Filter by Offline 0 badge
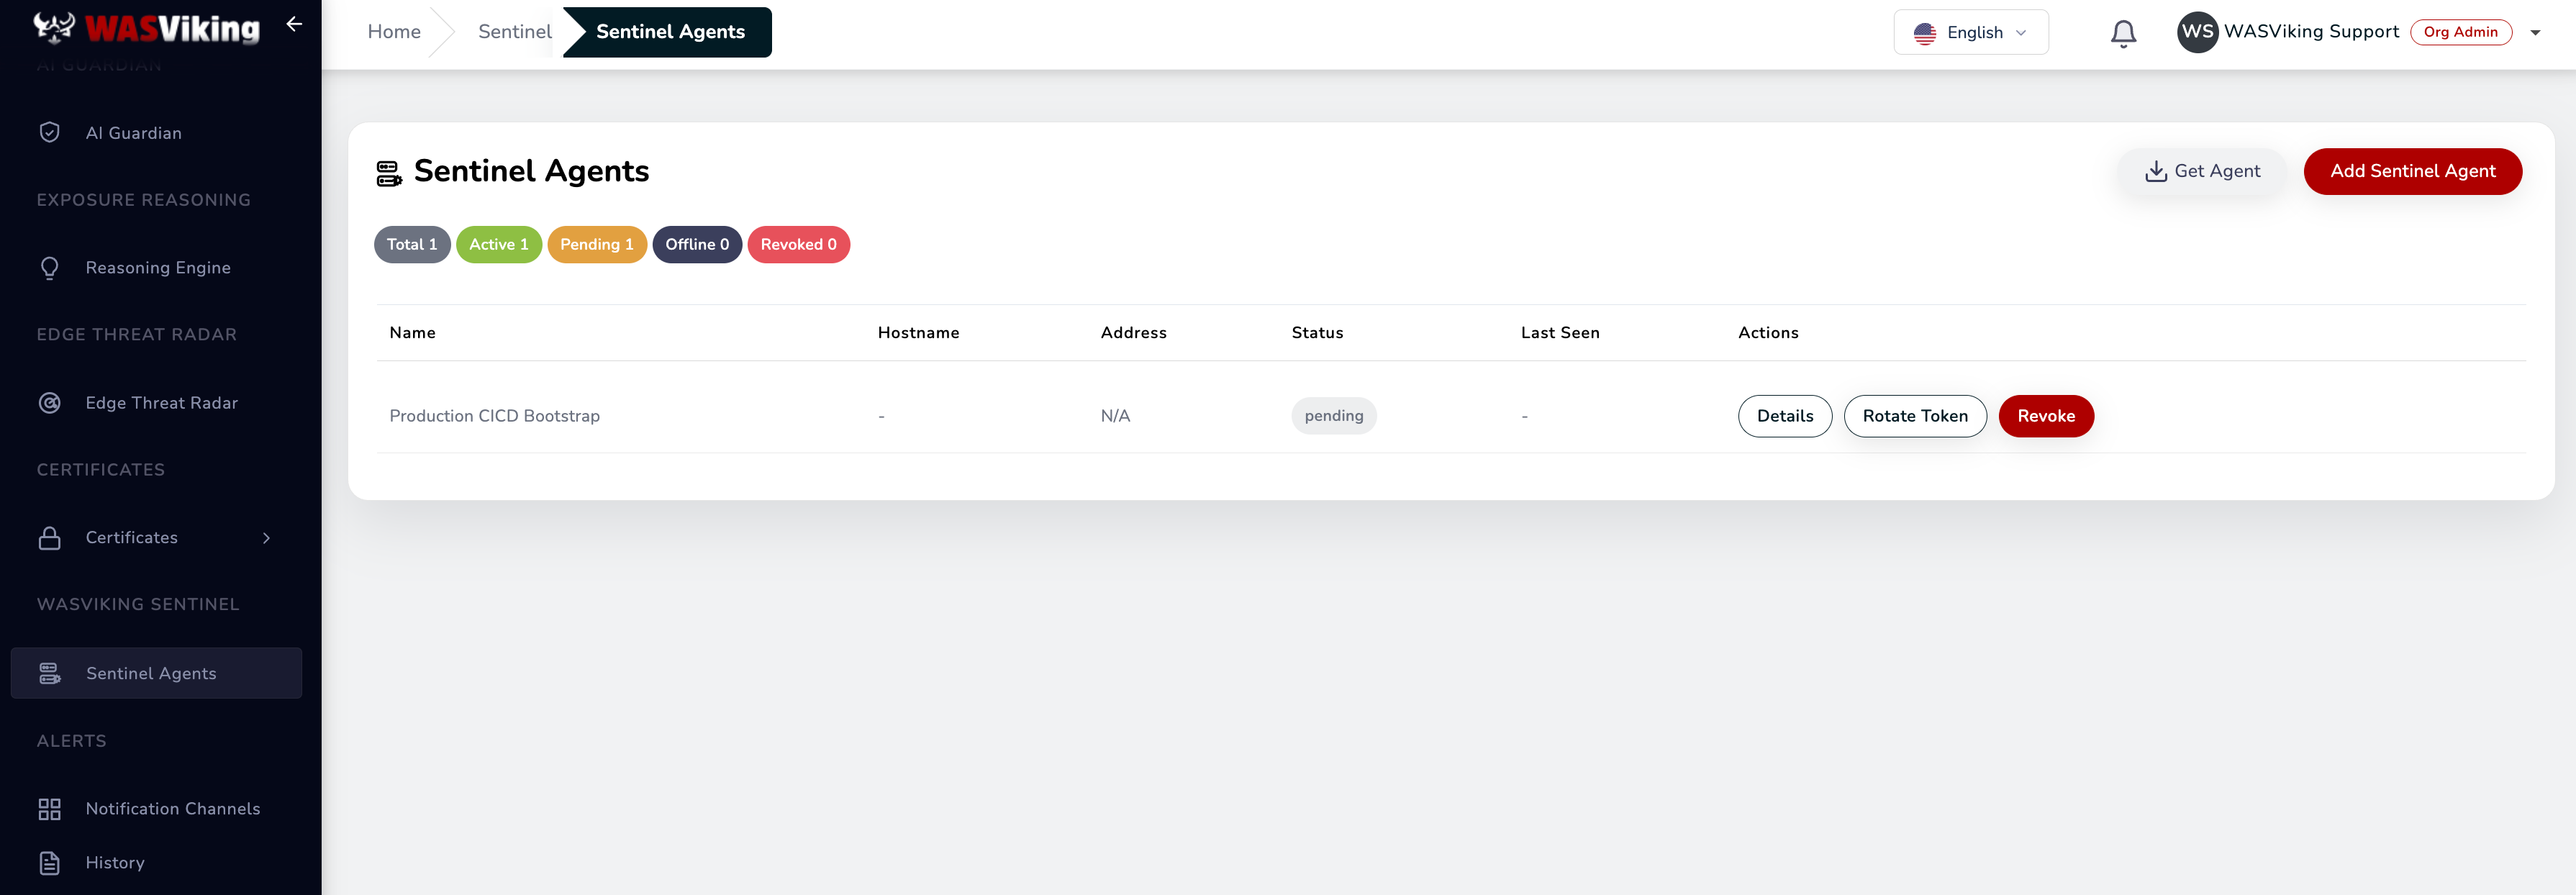 pyautogui.click(x=697, y=245)
